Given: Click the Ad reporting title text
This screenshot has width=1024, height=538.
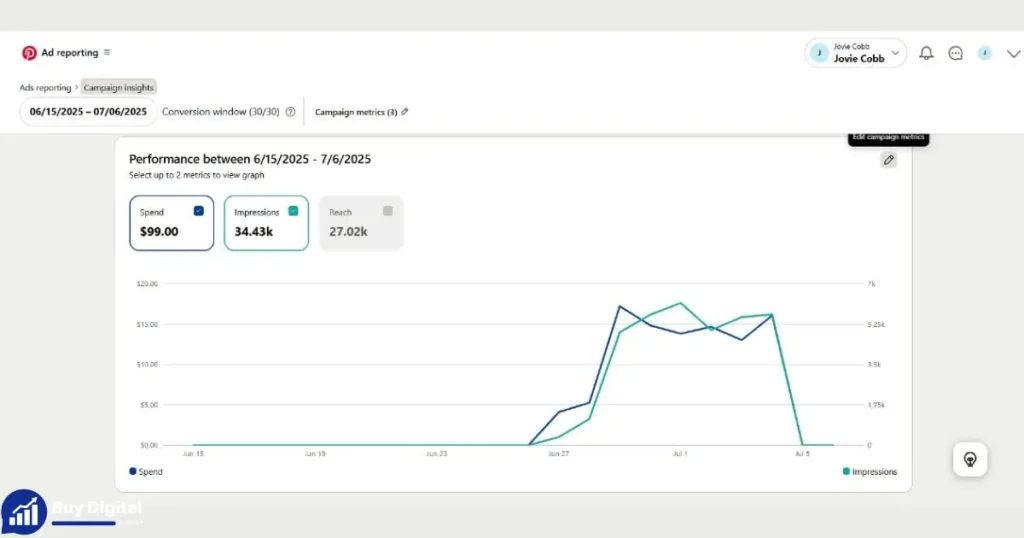Looking at the screenshot, I should [70, 53].
